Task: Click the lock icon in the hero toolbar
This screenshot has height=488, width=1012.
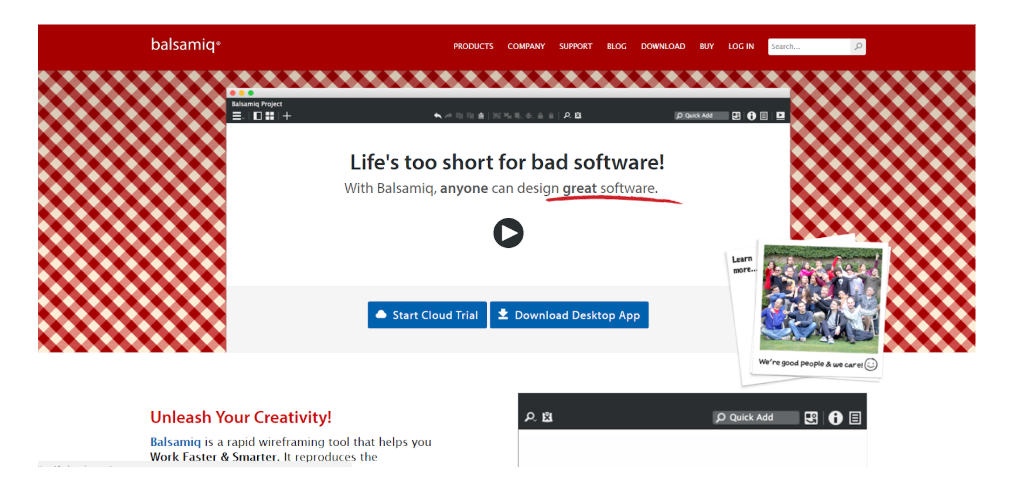Action: [540, 116]
